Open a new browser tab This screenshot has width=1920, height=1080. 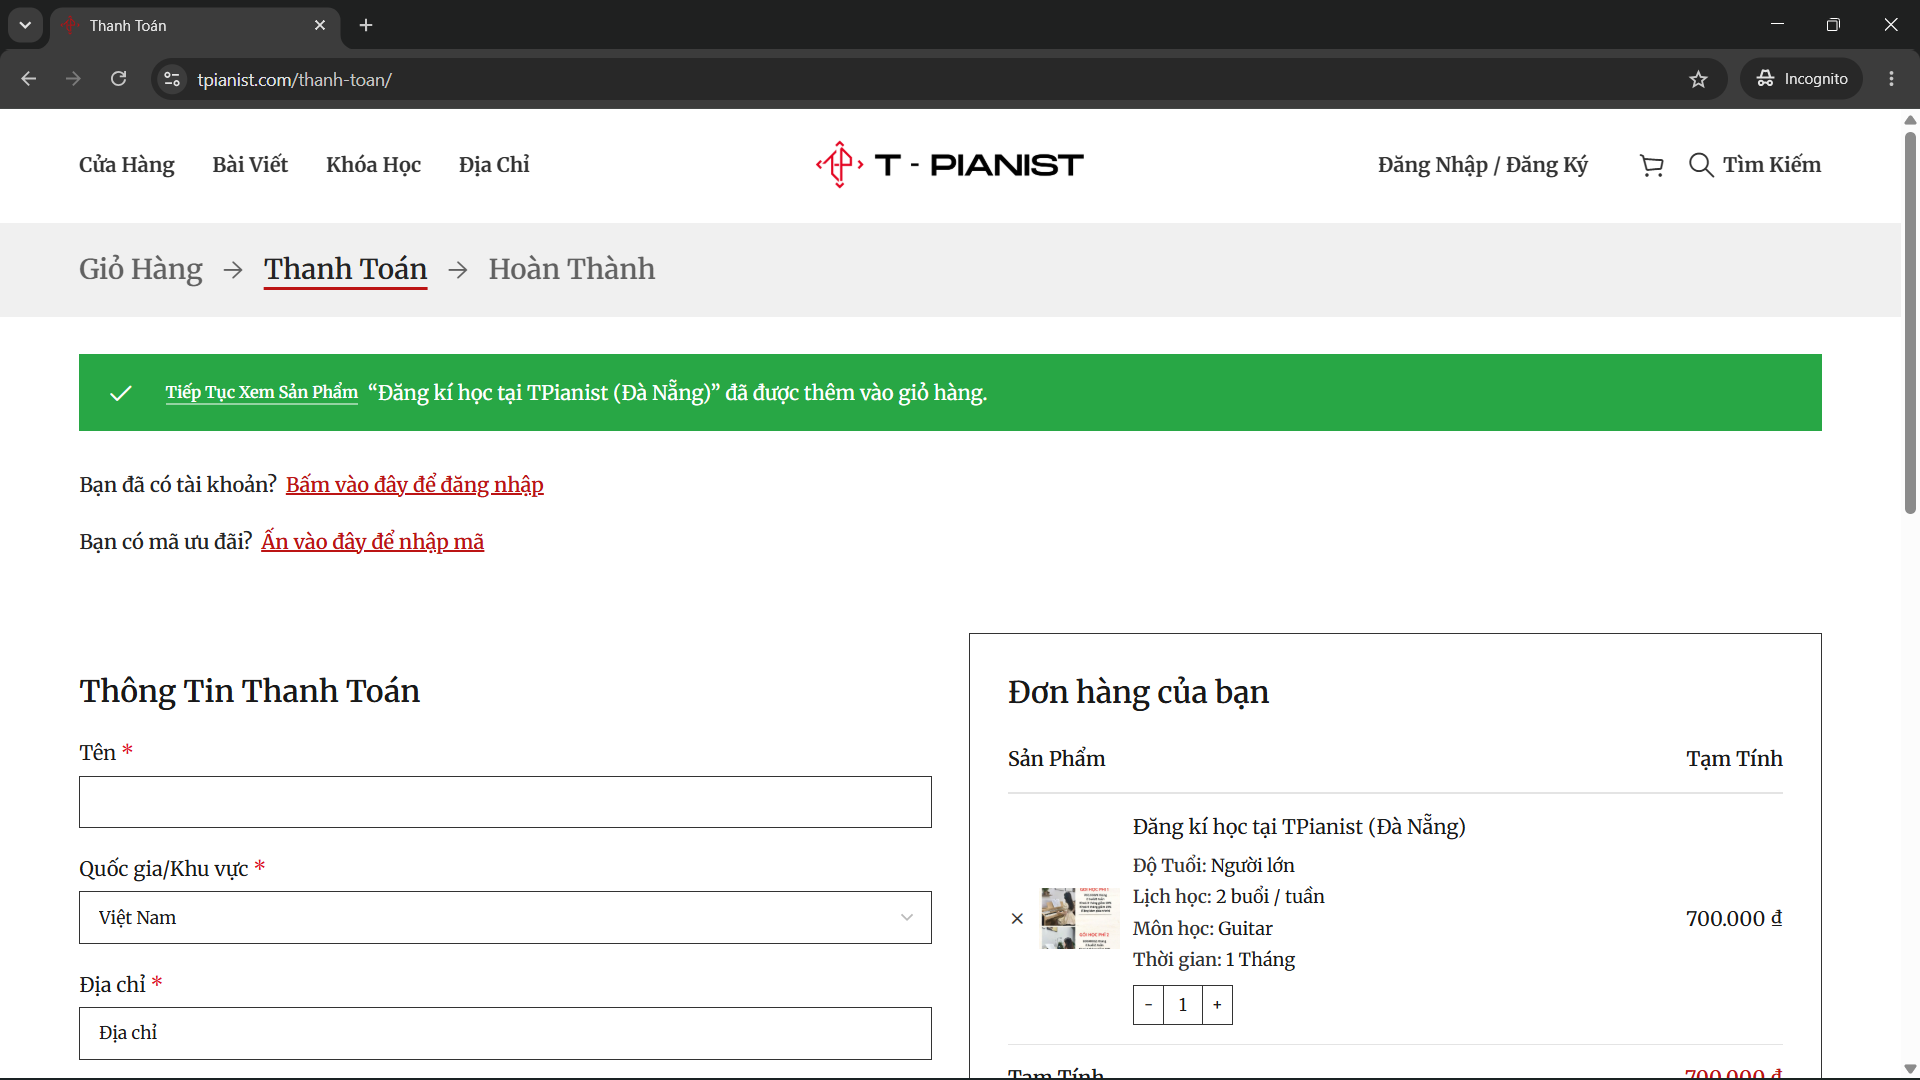pos(366,25)
